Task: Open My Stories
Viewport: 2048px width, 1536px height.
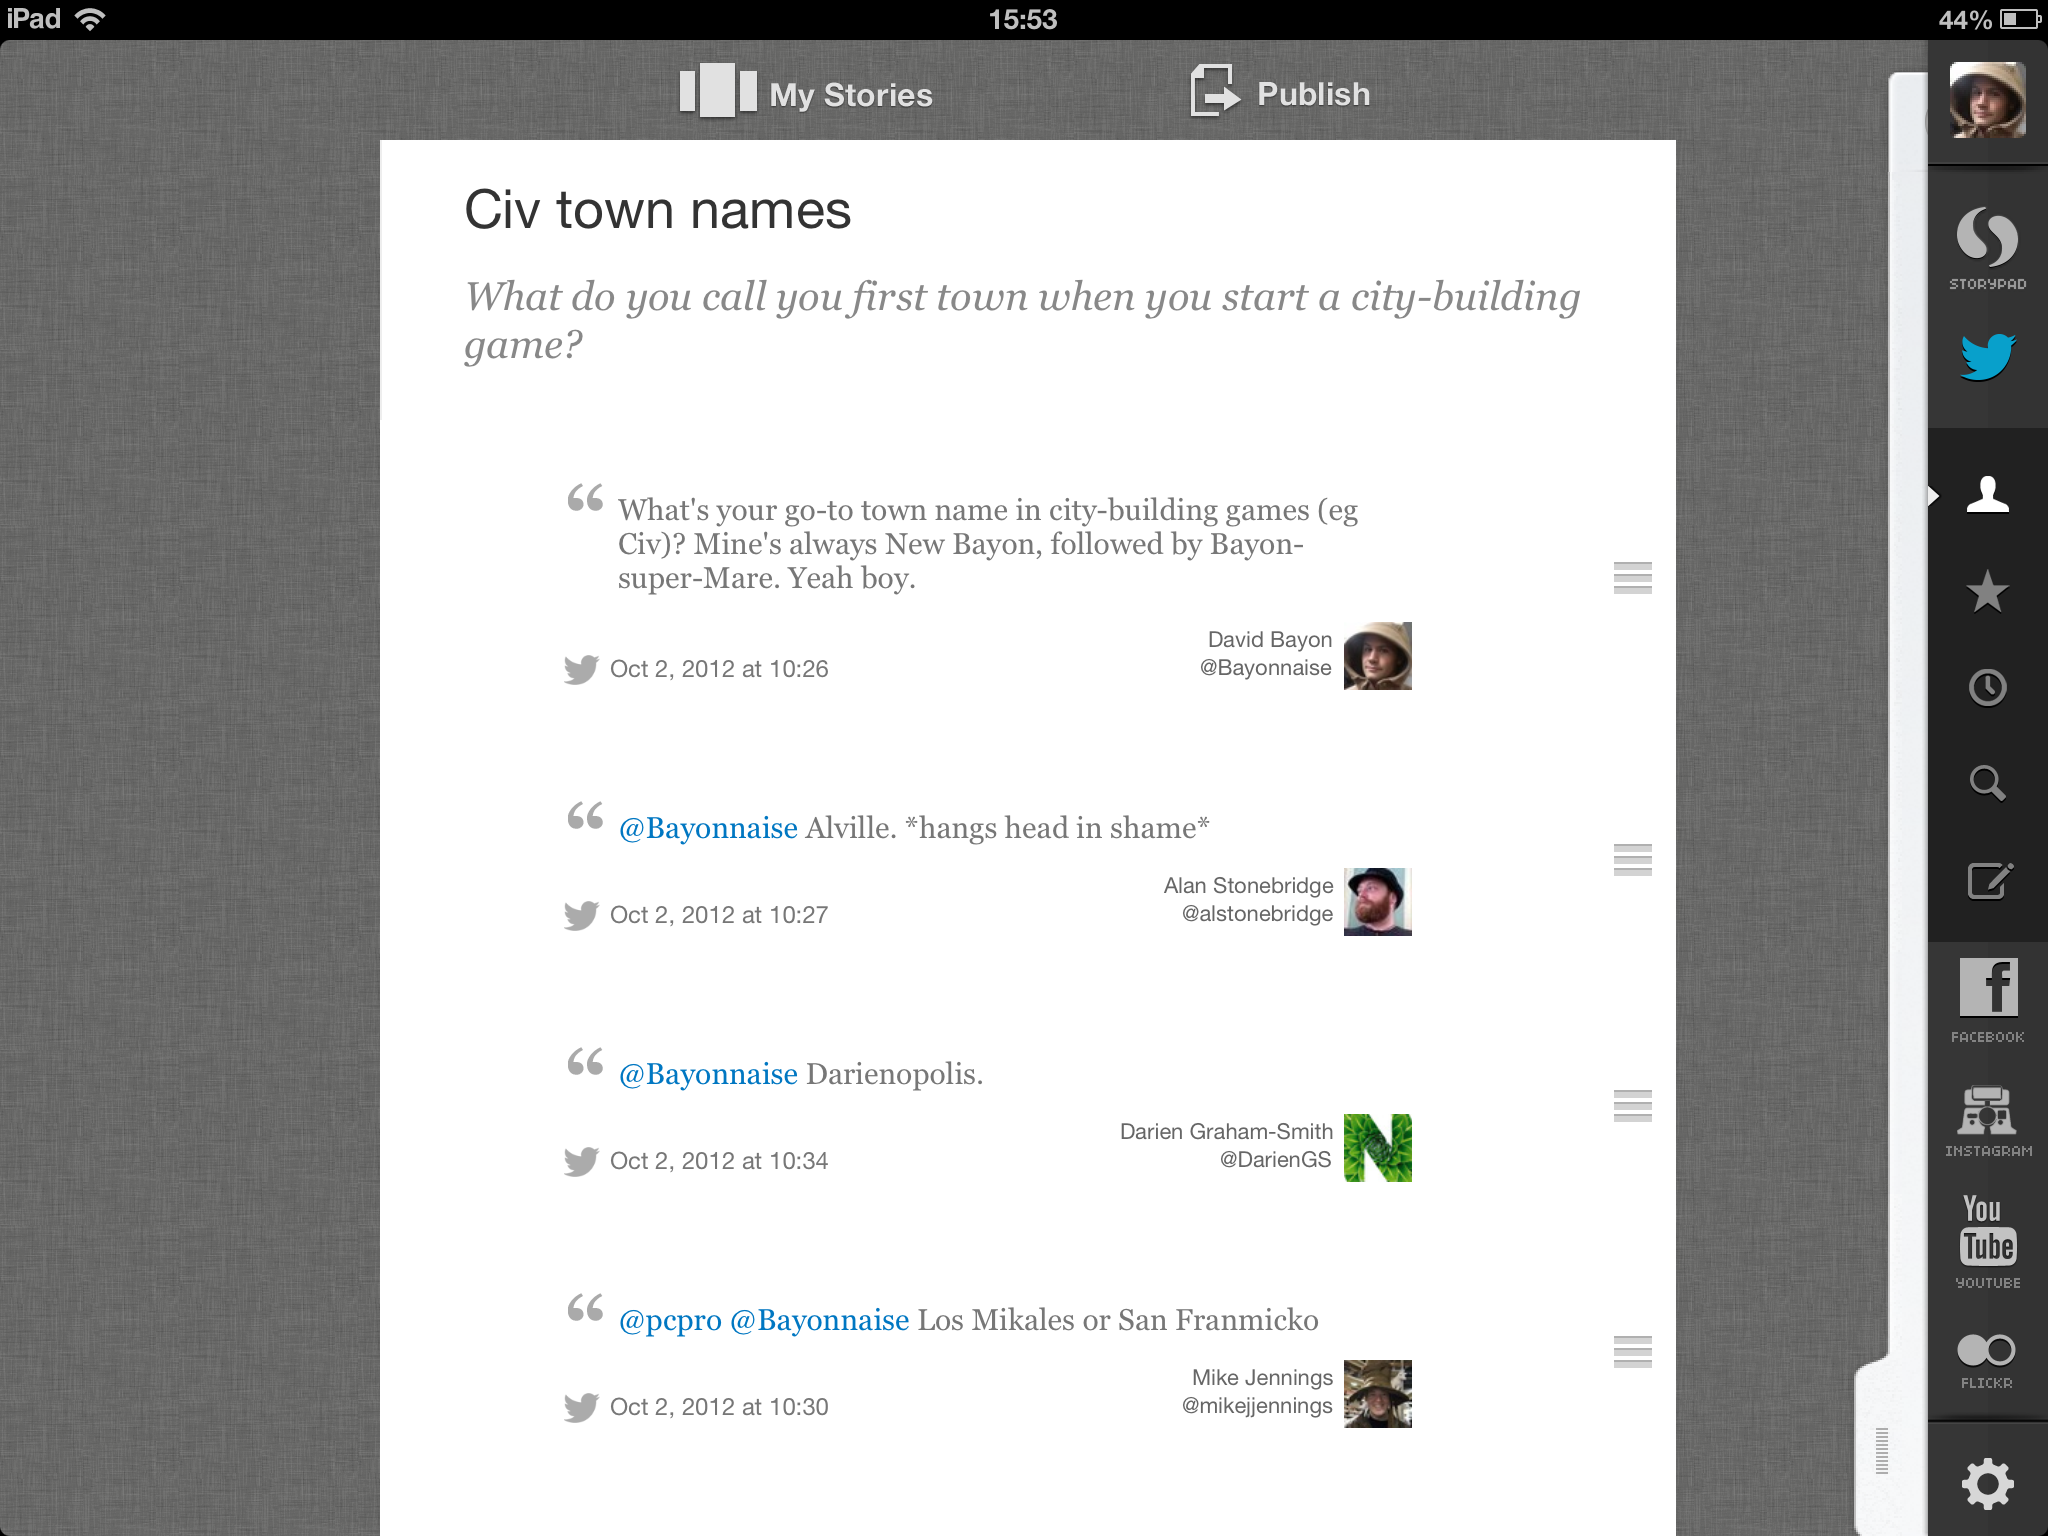Action: click(806, 93)
